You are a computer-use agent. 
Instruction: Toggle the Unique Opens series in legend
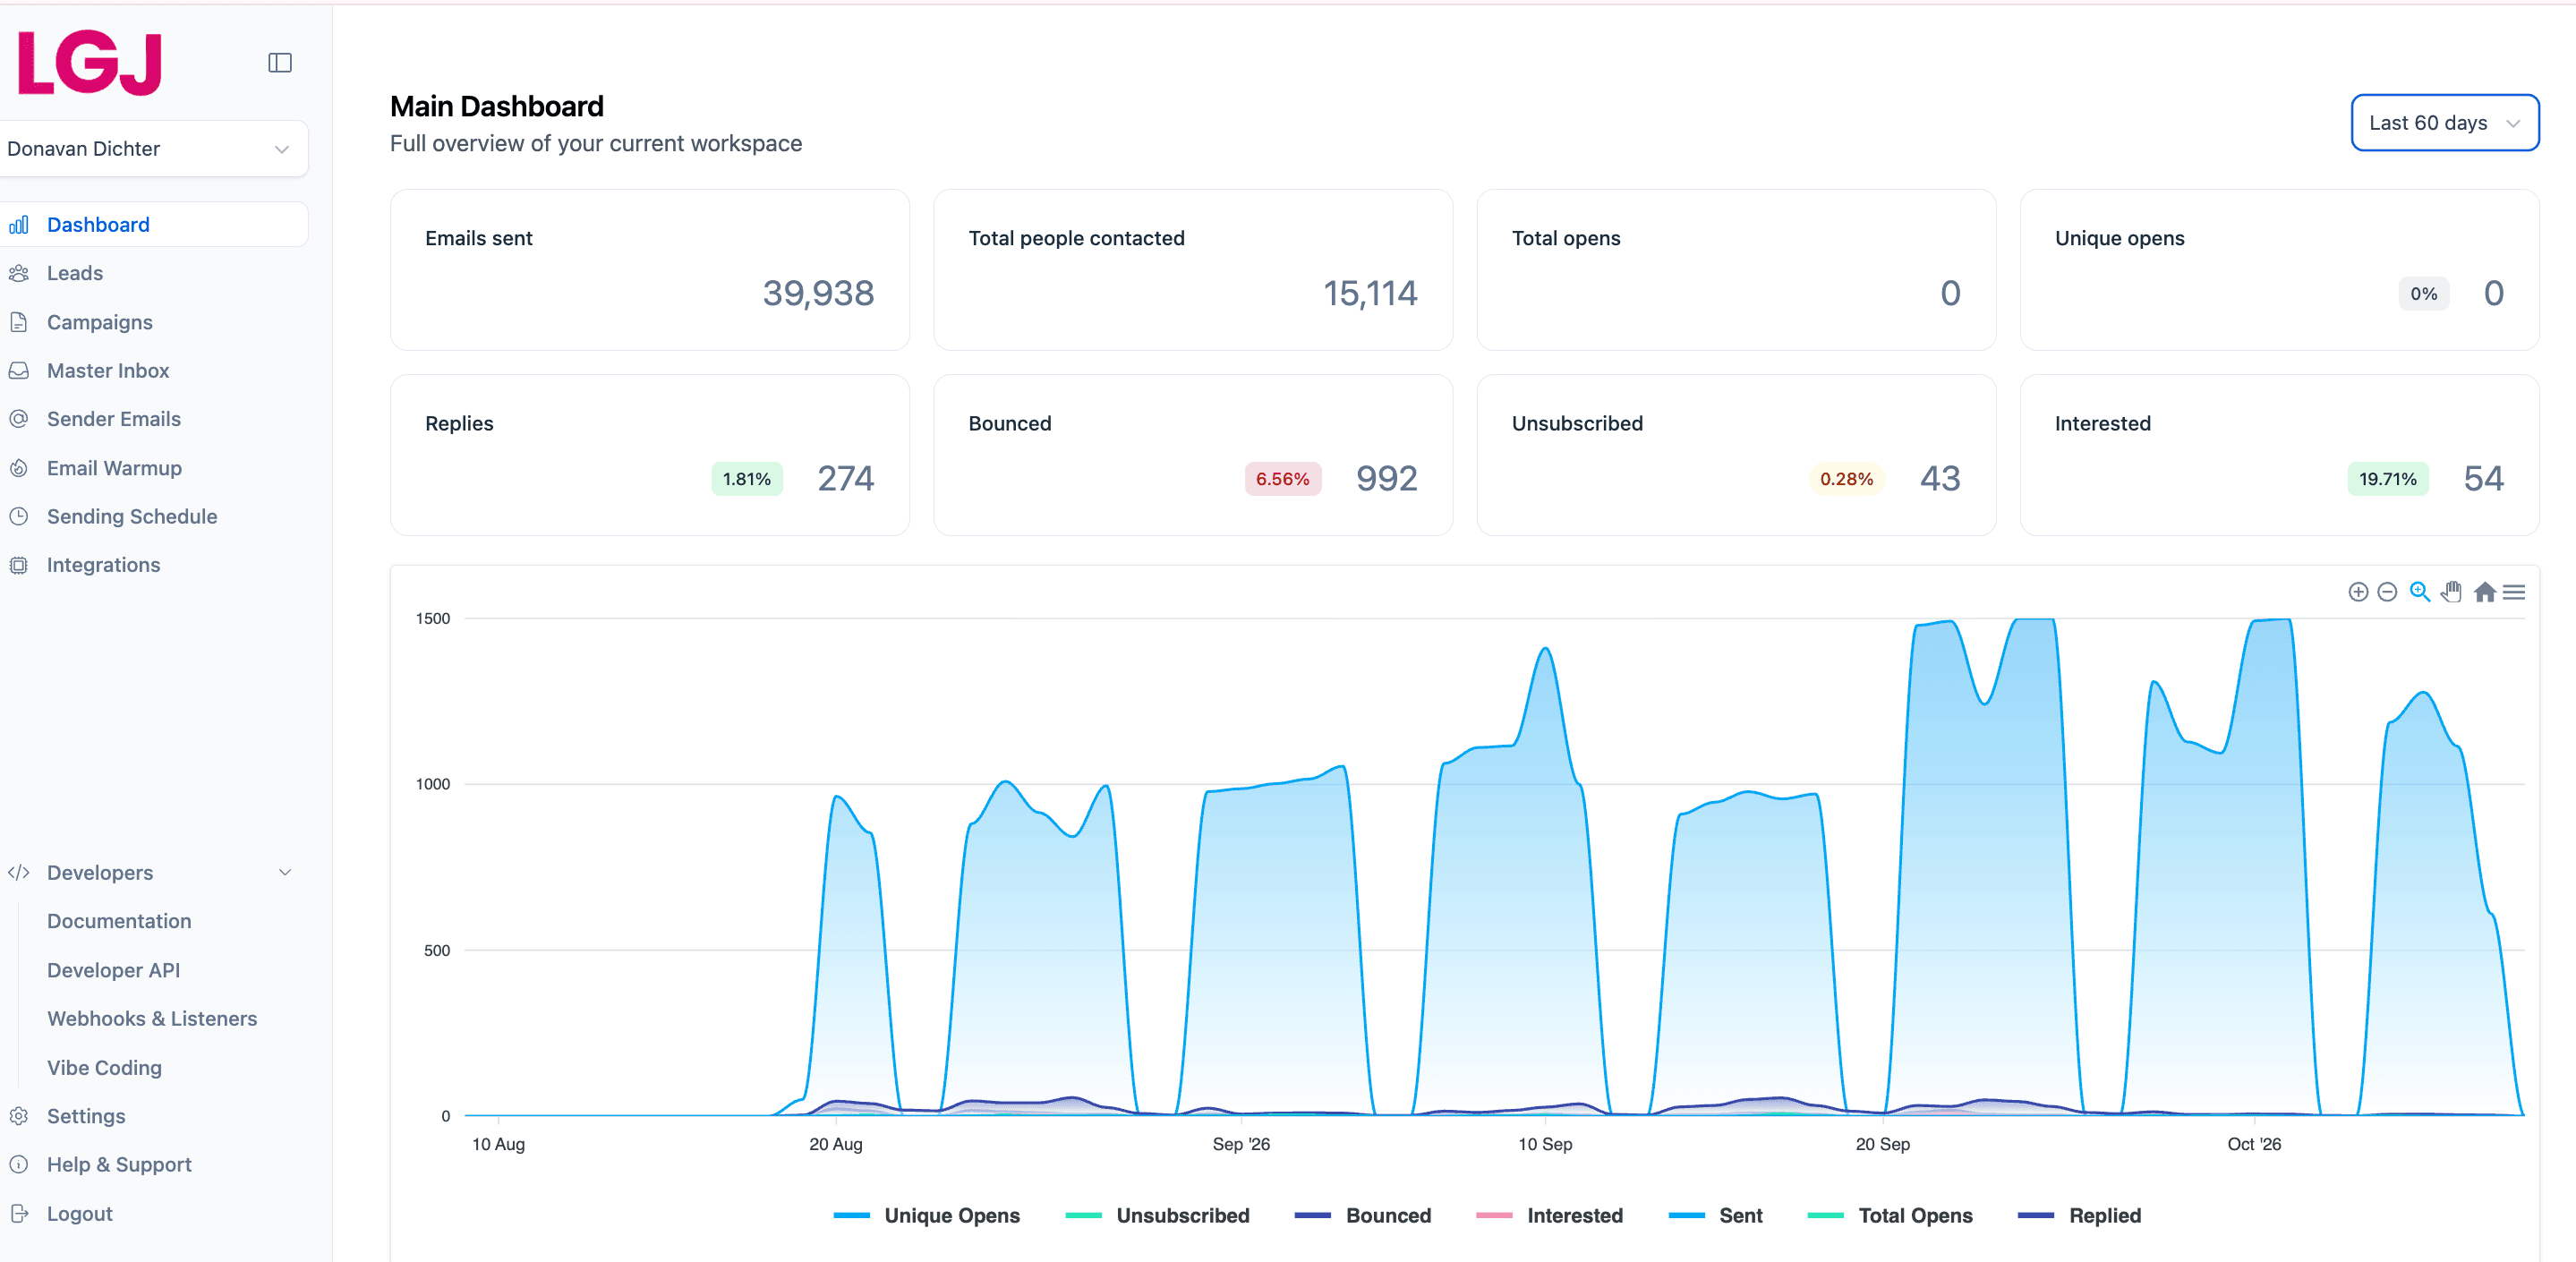[927, 1215]
